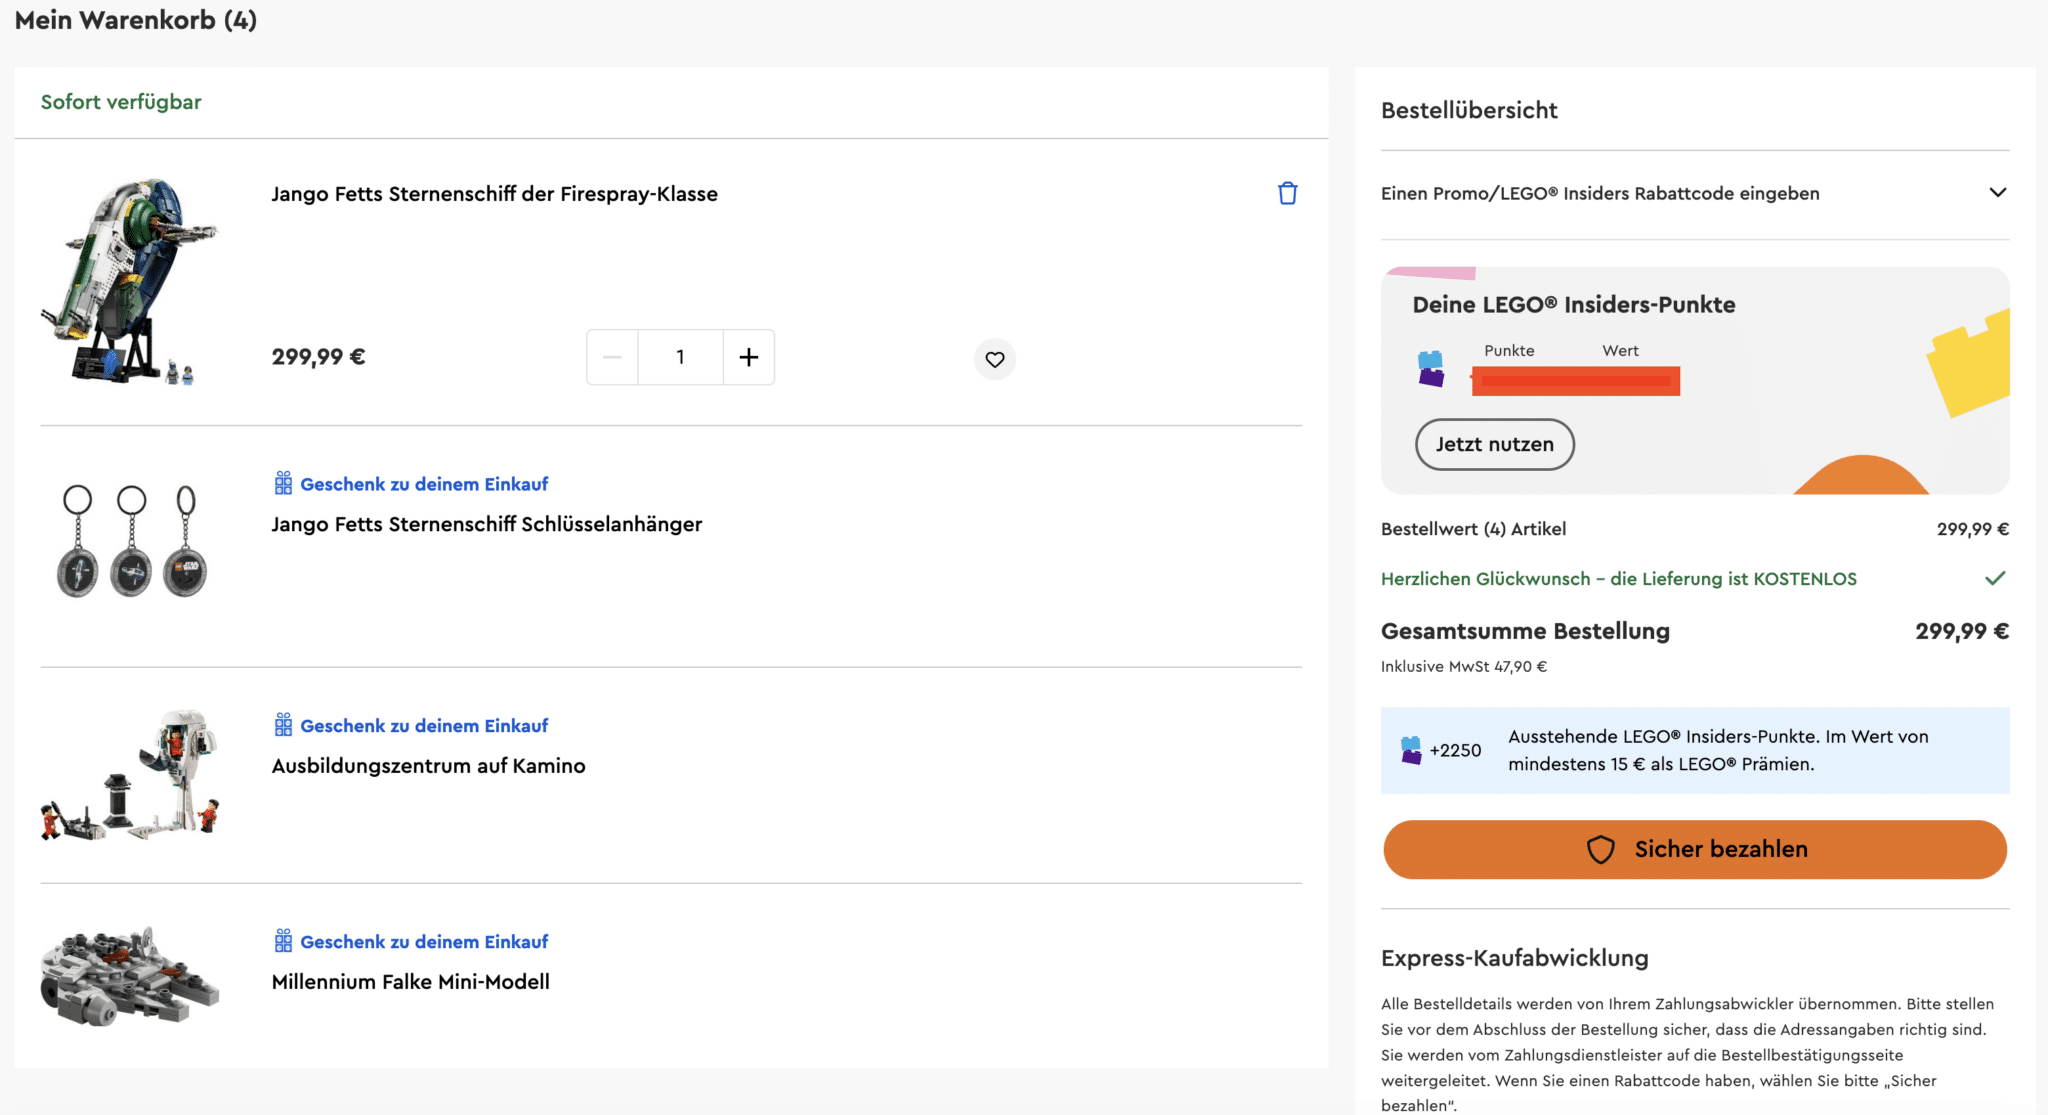Click 'Geschenk zu deinem Einkauf' above Millennium Falke
2048x1115 pixels.
point(424,942)
